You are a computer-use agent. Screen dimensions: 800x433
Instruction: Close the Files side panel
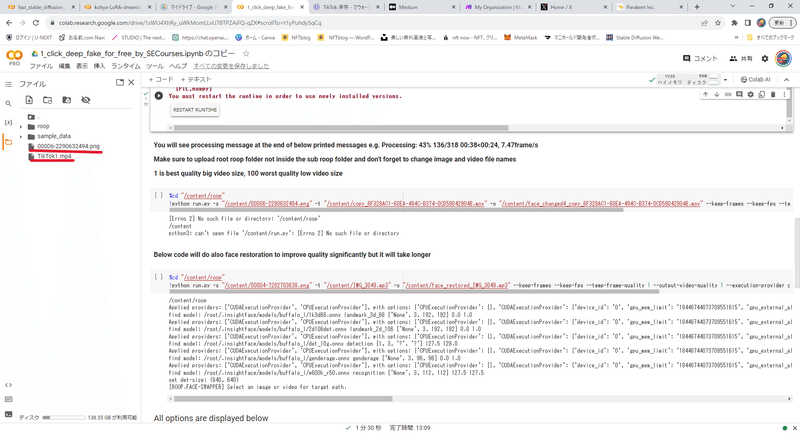(x=131, y=82)
